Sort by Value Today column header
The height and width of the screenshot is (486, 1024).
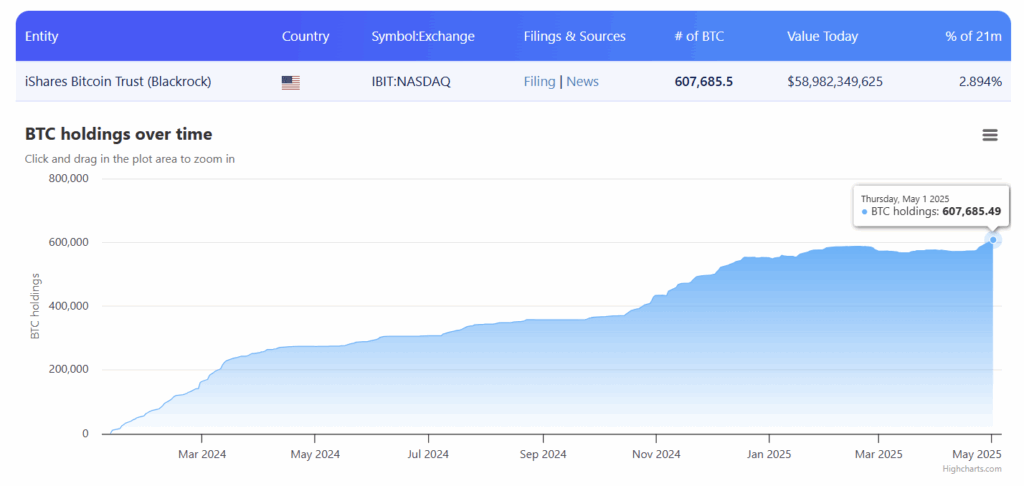pyautogui.click(x=822, y=36)
